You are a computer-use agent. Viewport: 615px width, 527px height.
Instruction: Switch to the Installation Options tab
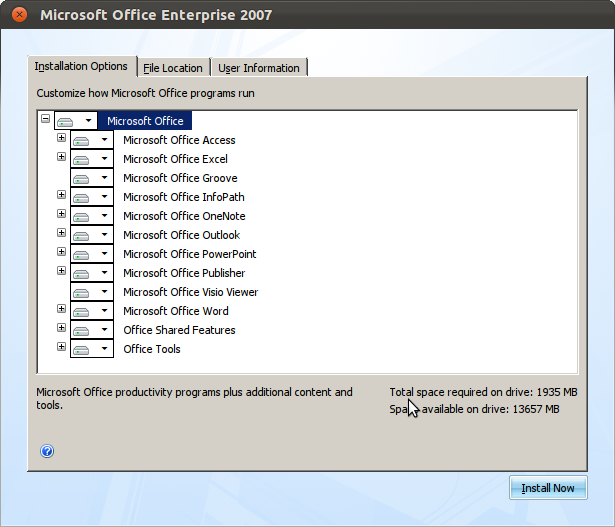point(82,66)
